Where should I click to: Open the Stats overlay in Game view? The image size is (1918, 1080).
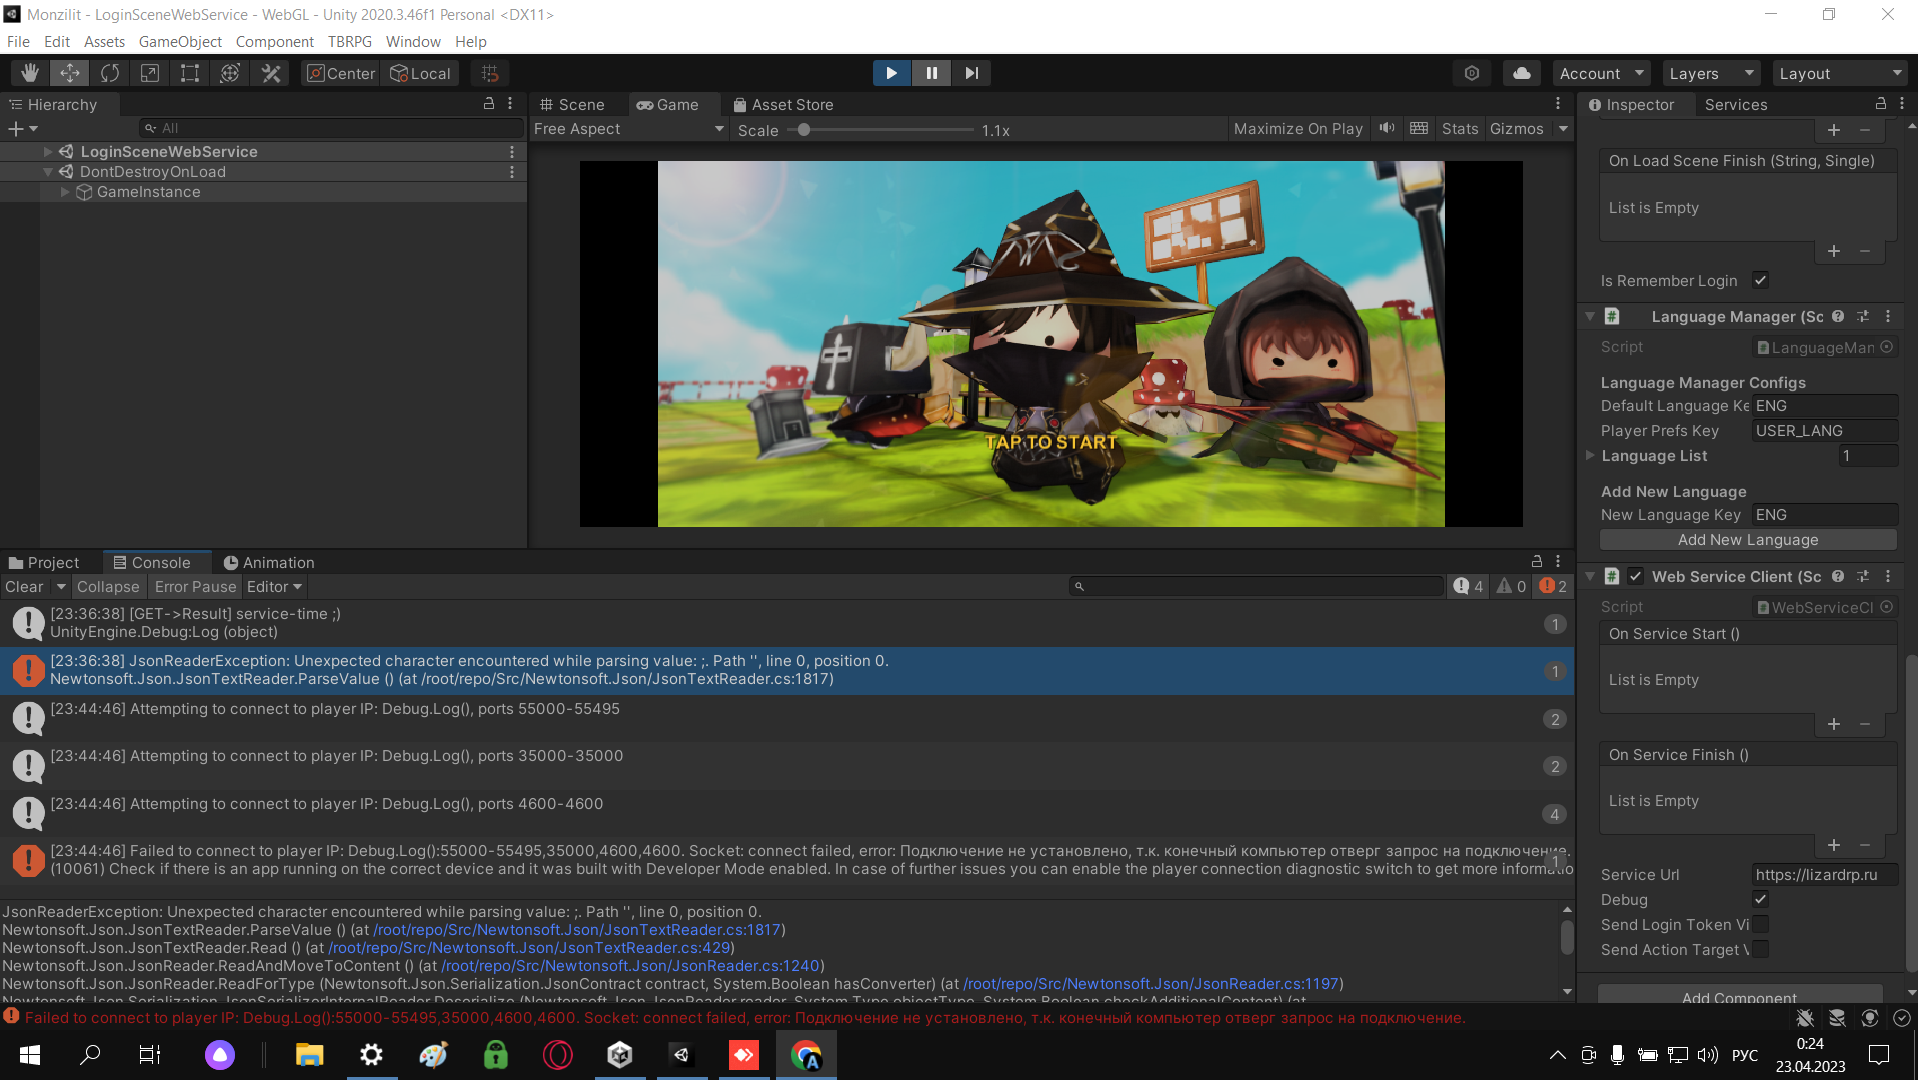(1459, 128)
